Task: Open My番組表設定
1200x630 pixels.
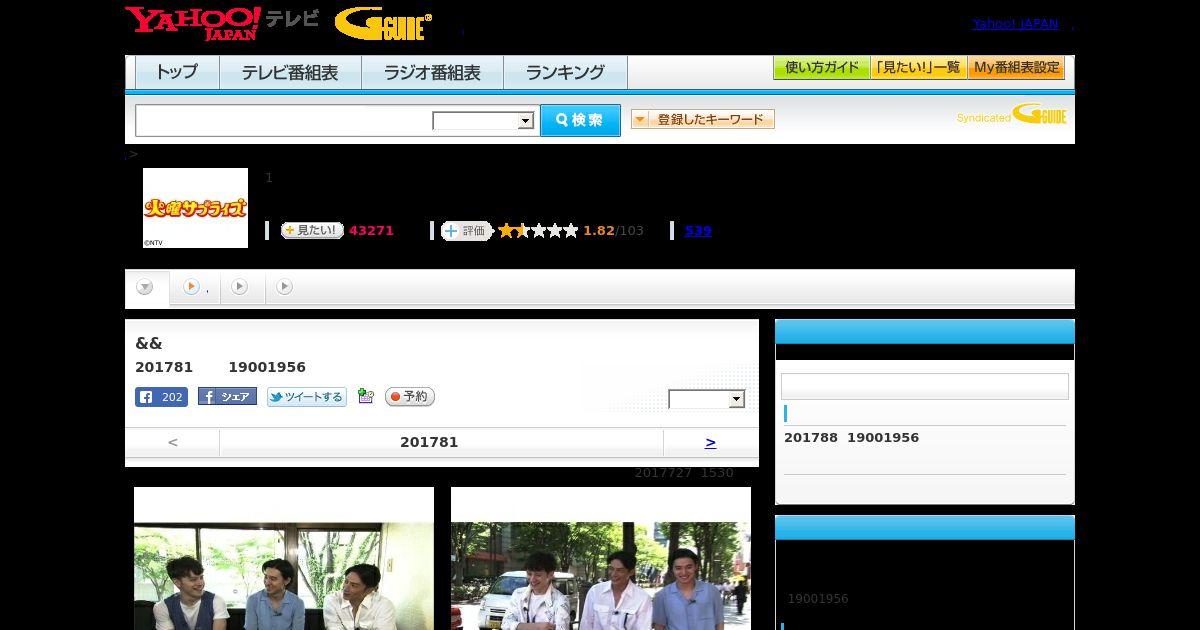Action: click(1016, 68)
